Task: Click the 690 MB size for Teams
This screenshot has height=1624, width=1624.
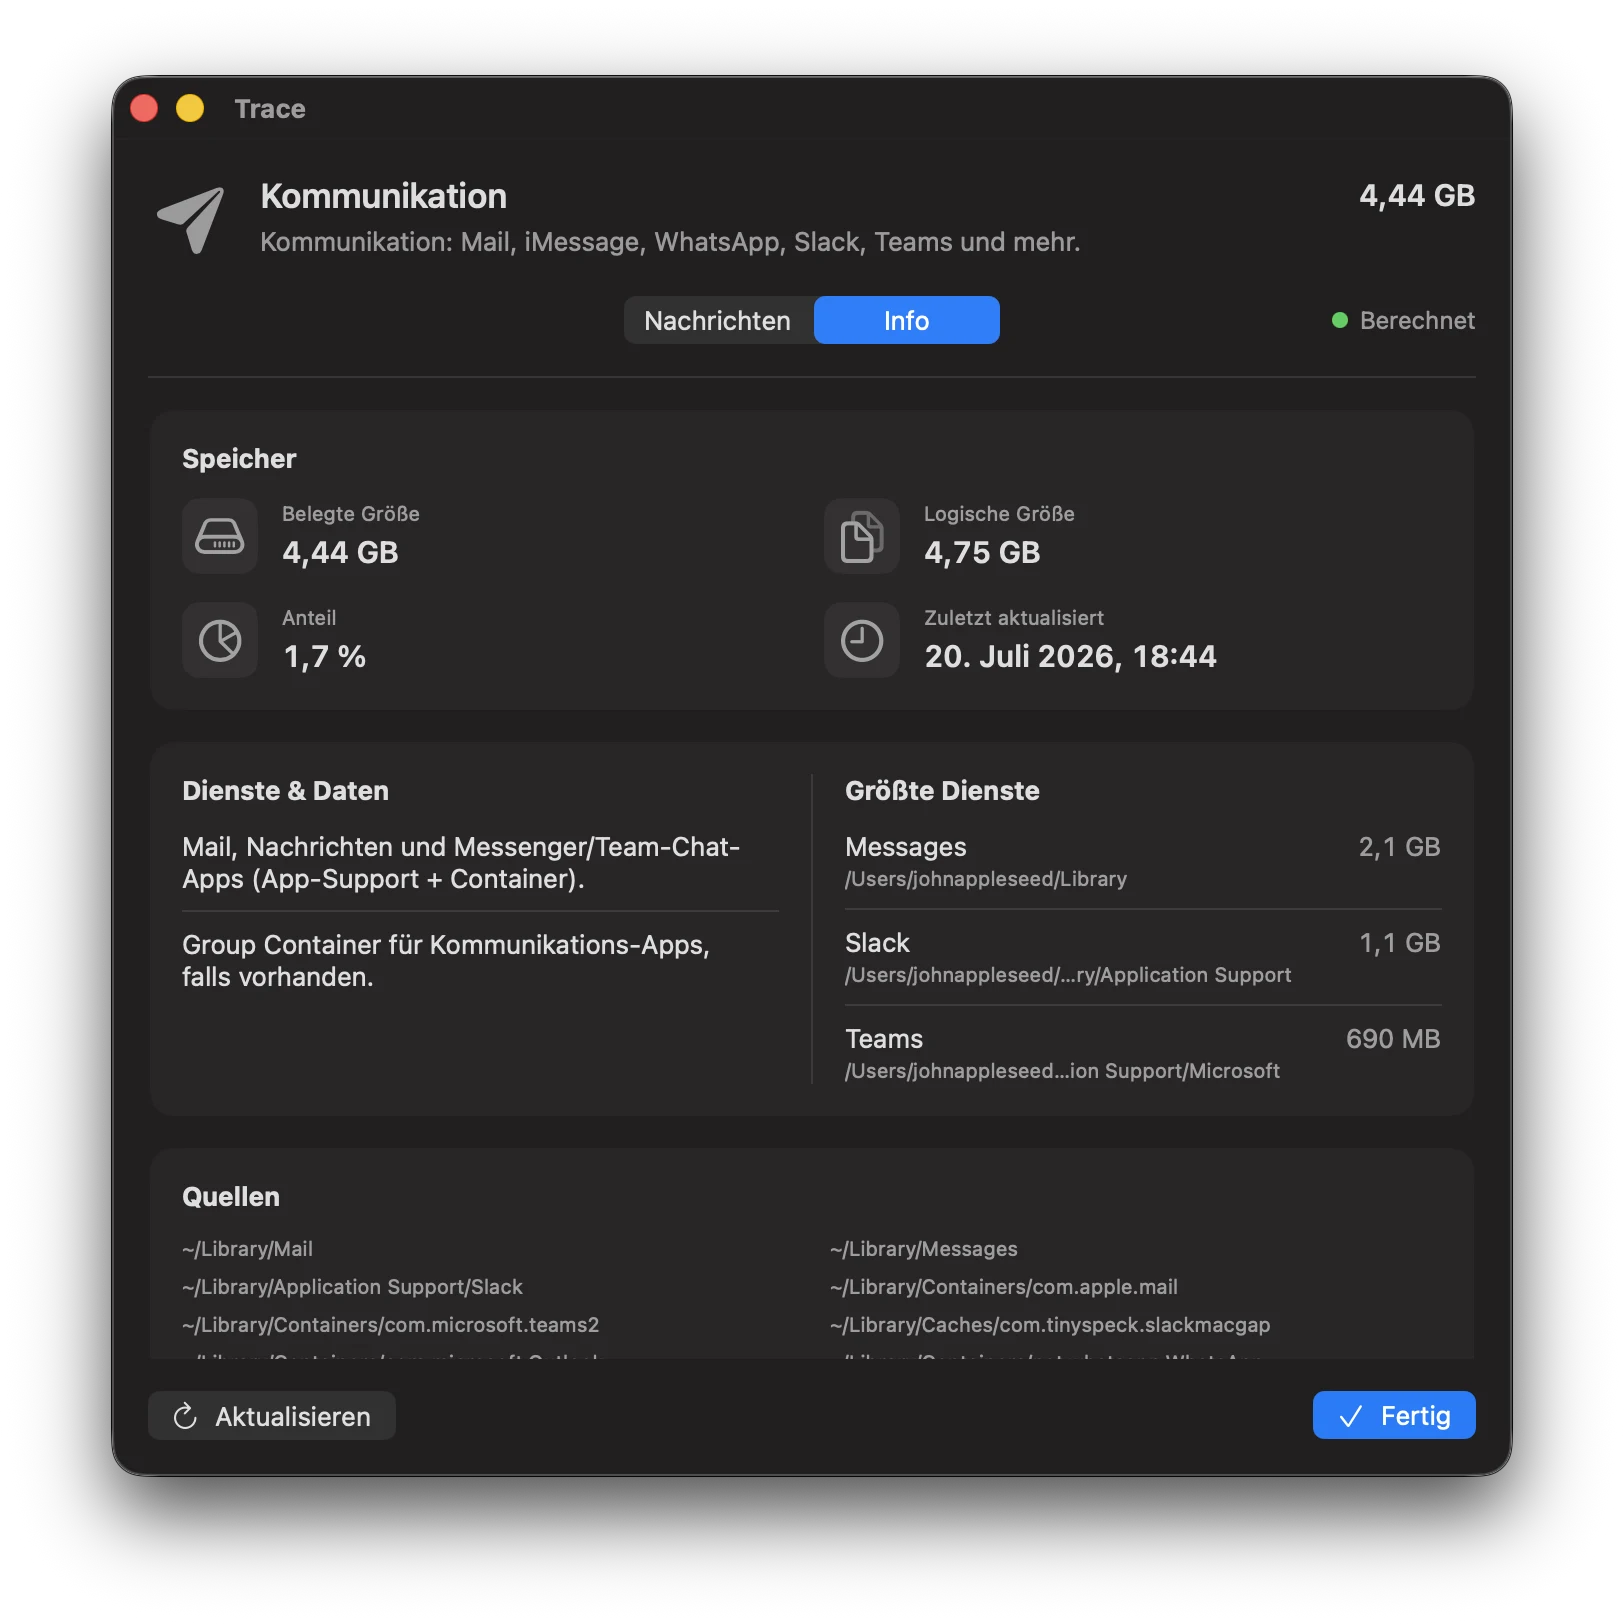Action: click(1393, 1039)
